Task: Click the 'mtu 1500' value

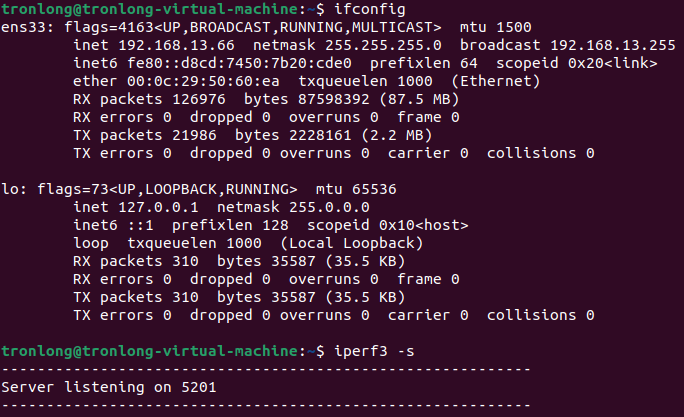Action: pyautogui.click(x=496, y=27)
